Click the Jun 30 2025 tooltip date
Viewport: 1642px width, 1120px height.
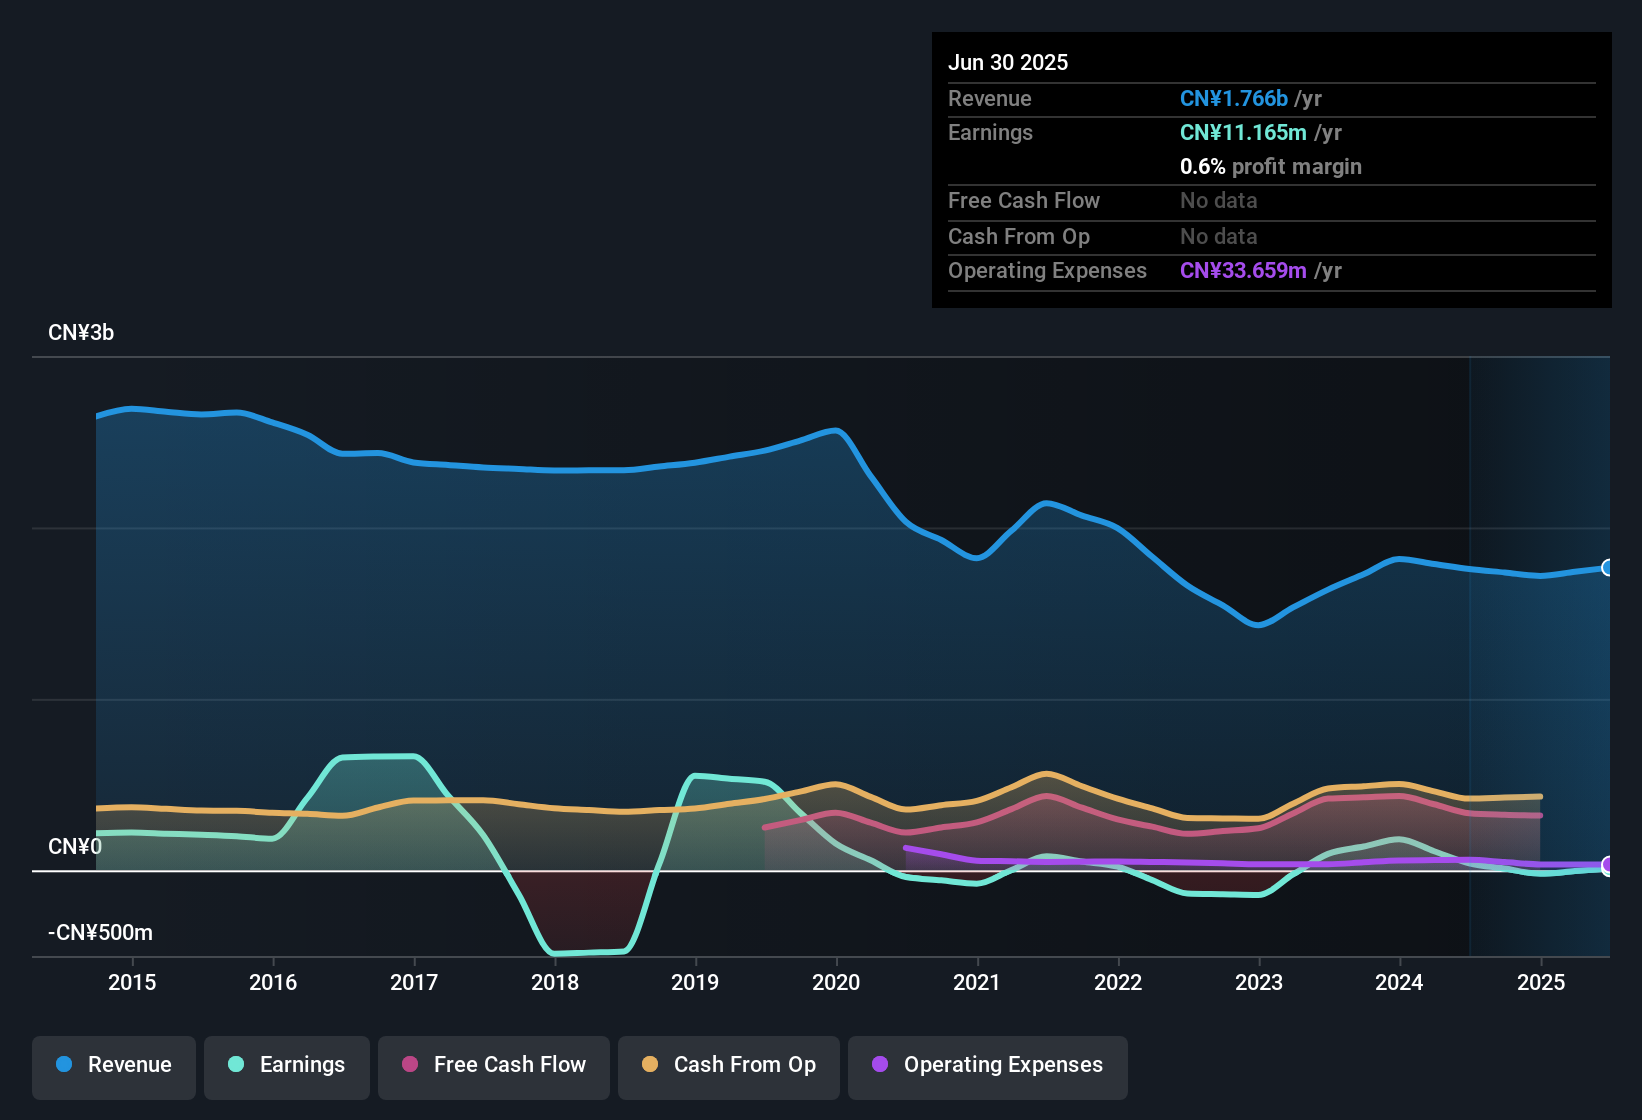[x=1008, y=62]
